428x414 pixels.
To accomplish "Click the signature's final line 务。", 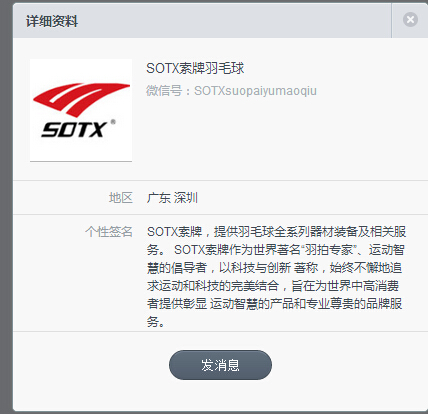I will coord(155,321).
